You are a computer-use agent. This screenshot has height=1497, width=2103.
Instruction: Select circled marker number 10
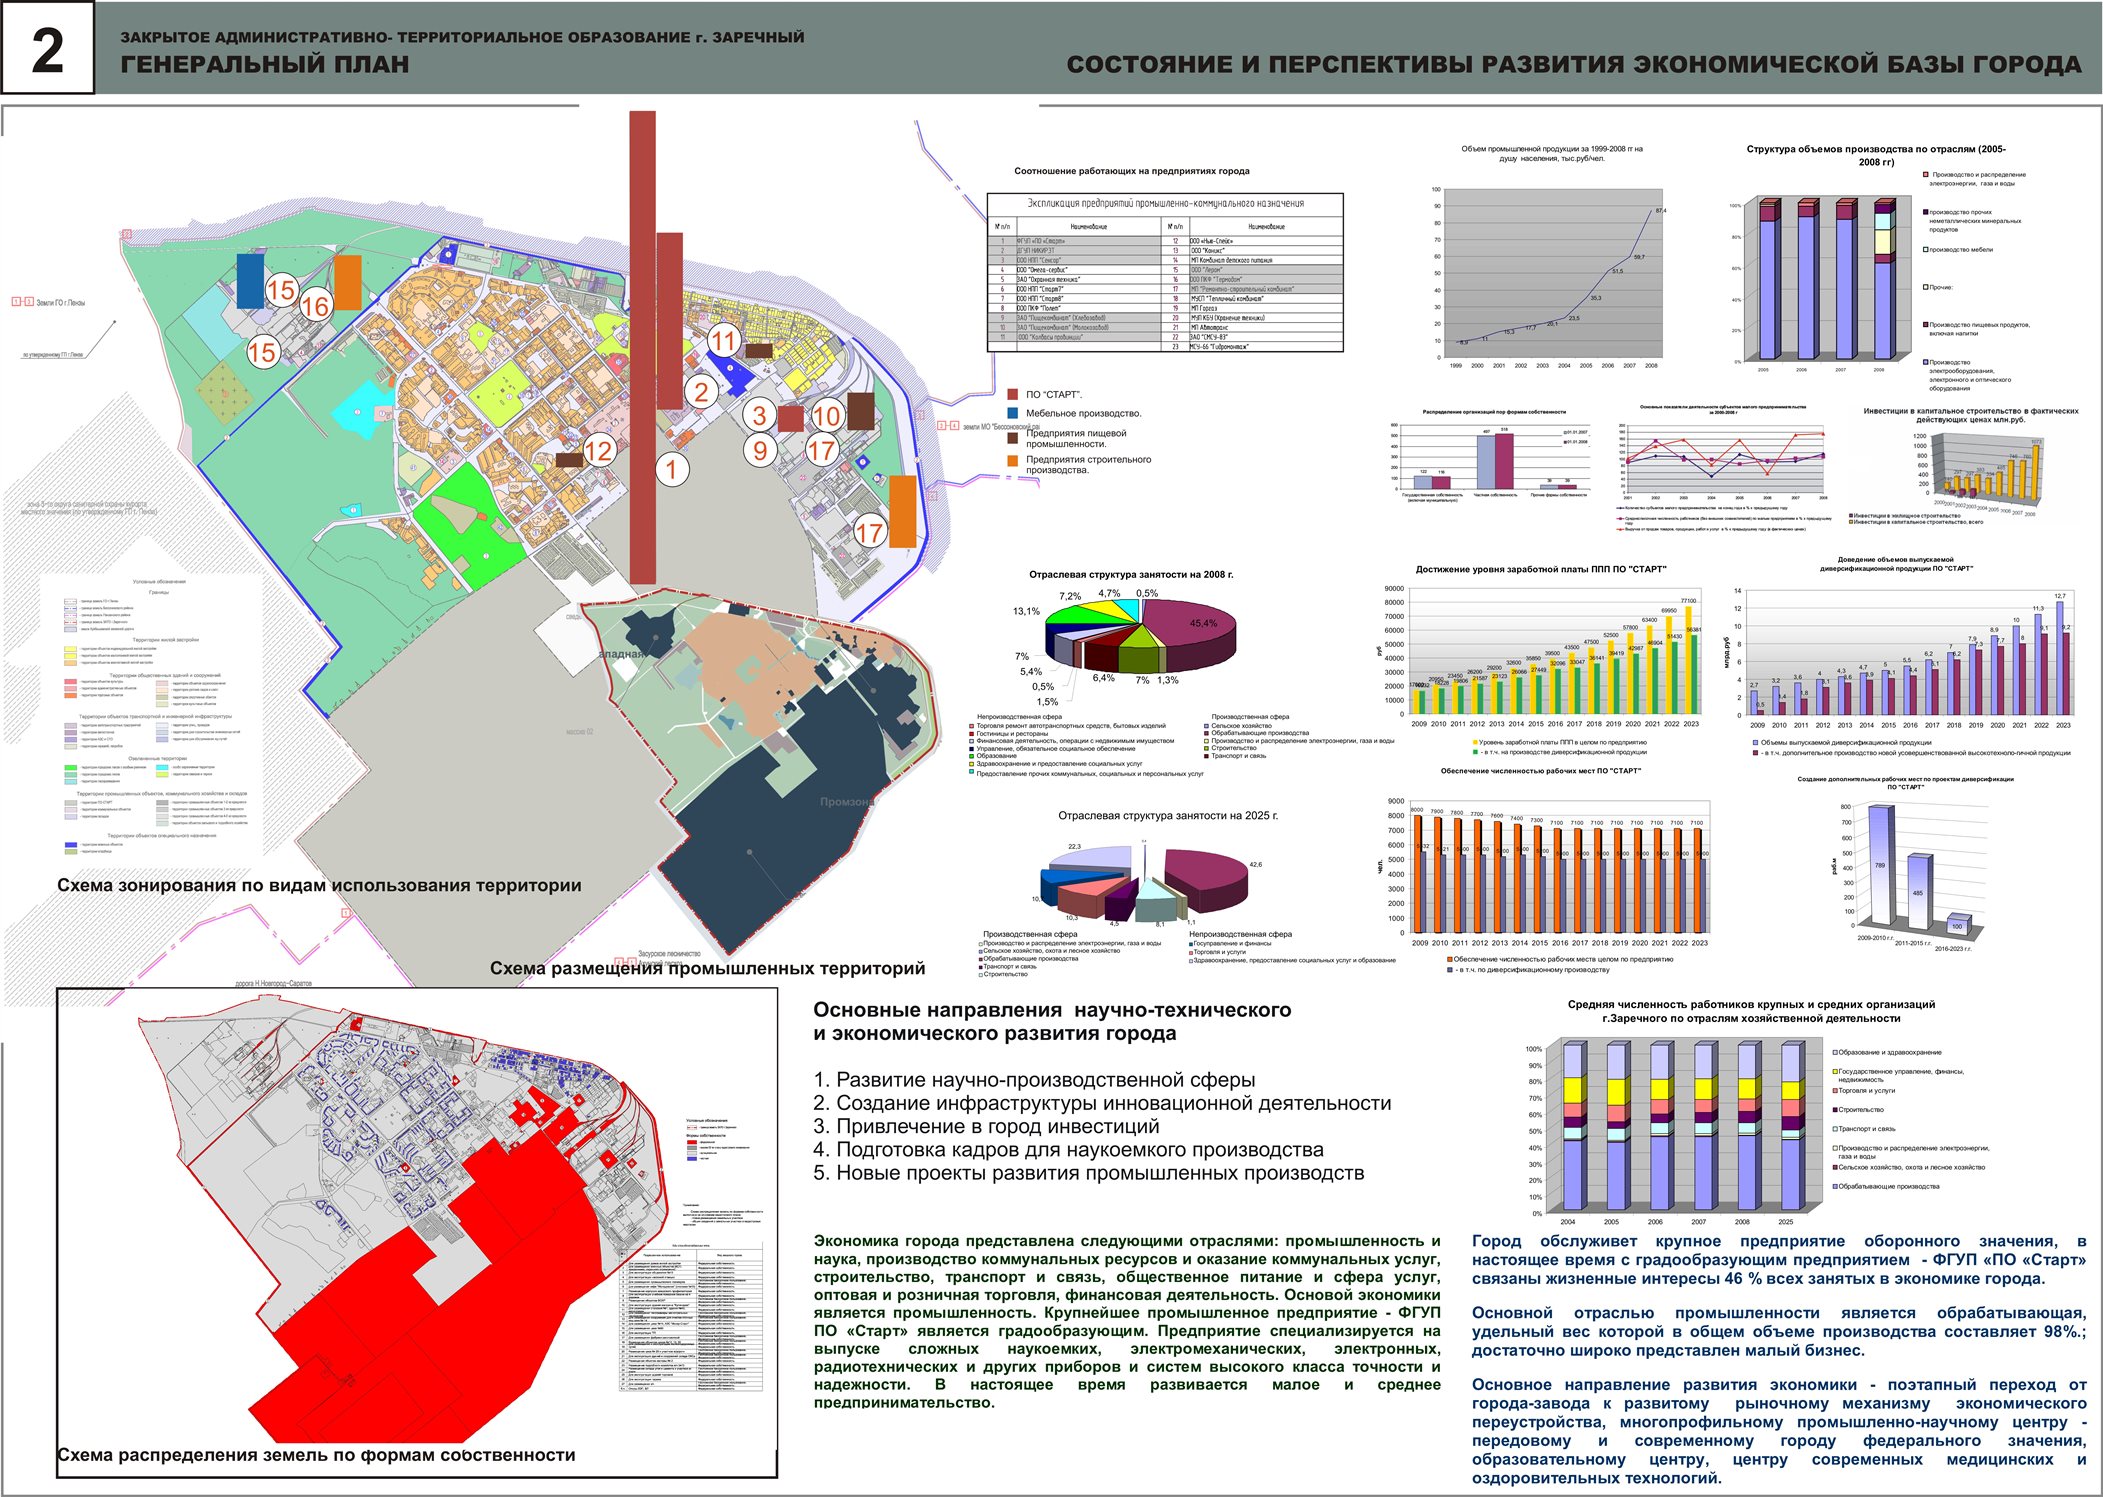826,416
